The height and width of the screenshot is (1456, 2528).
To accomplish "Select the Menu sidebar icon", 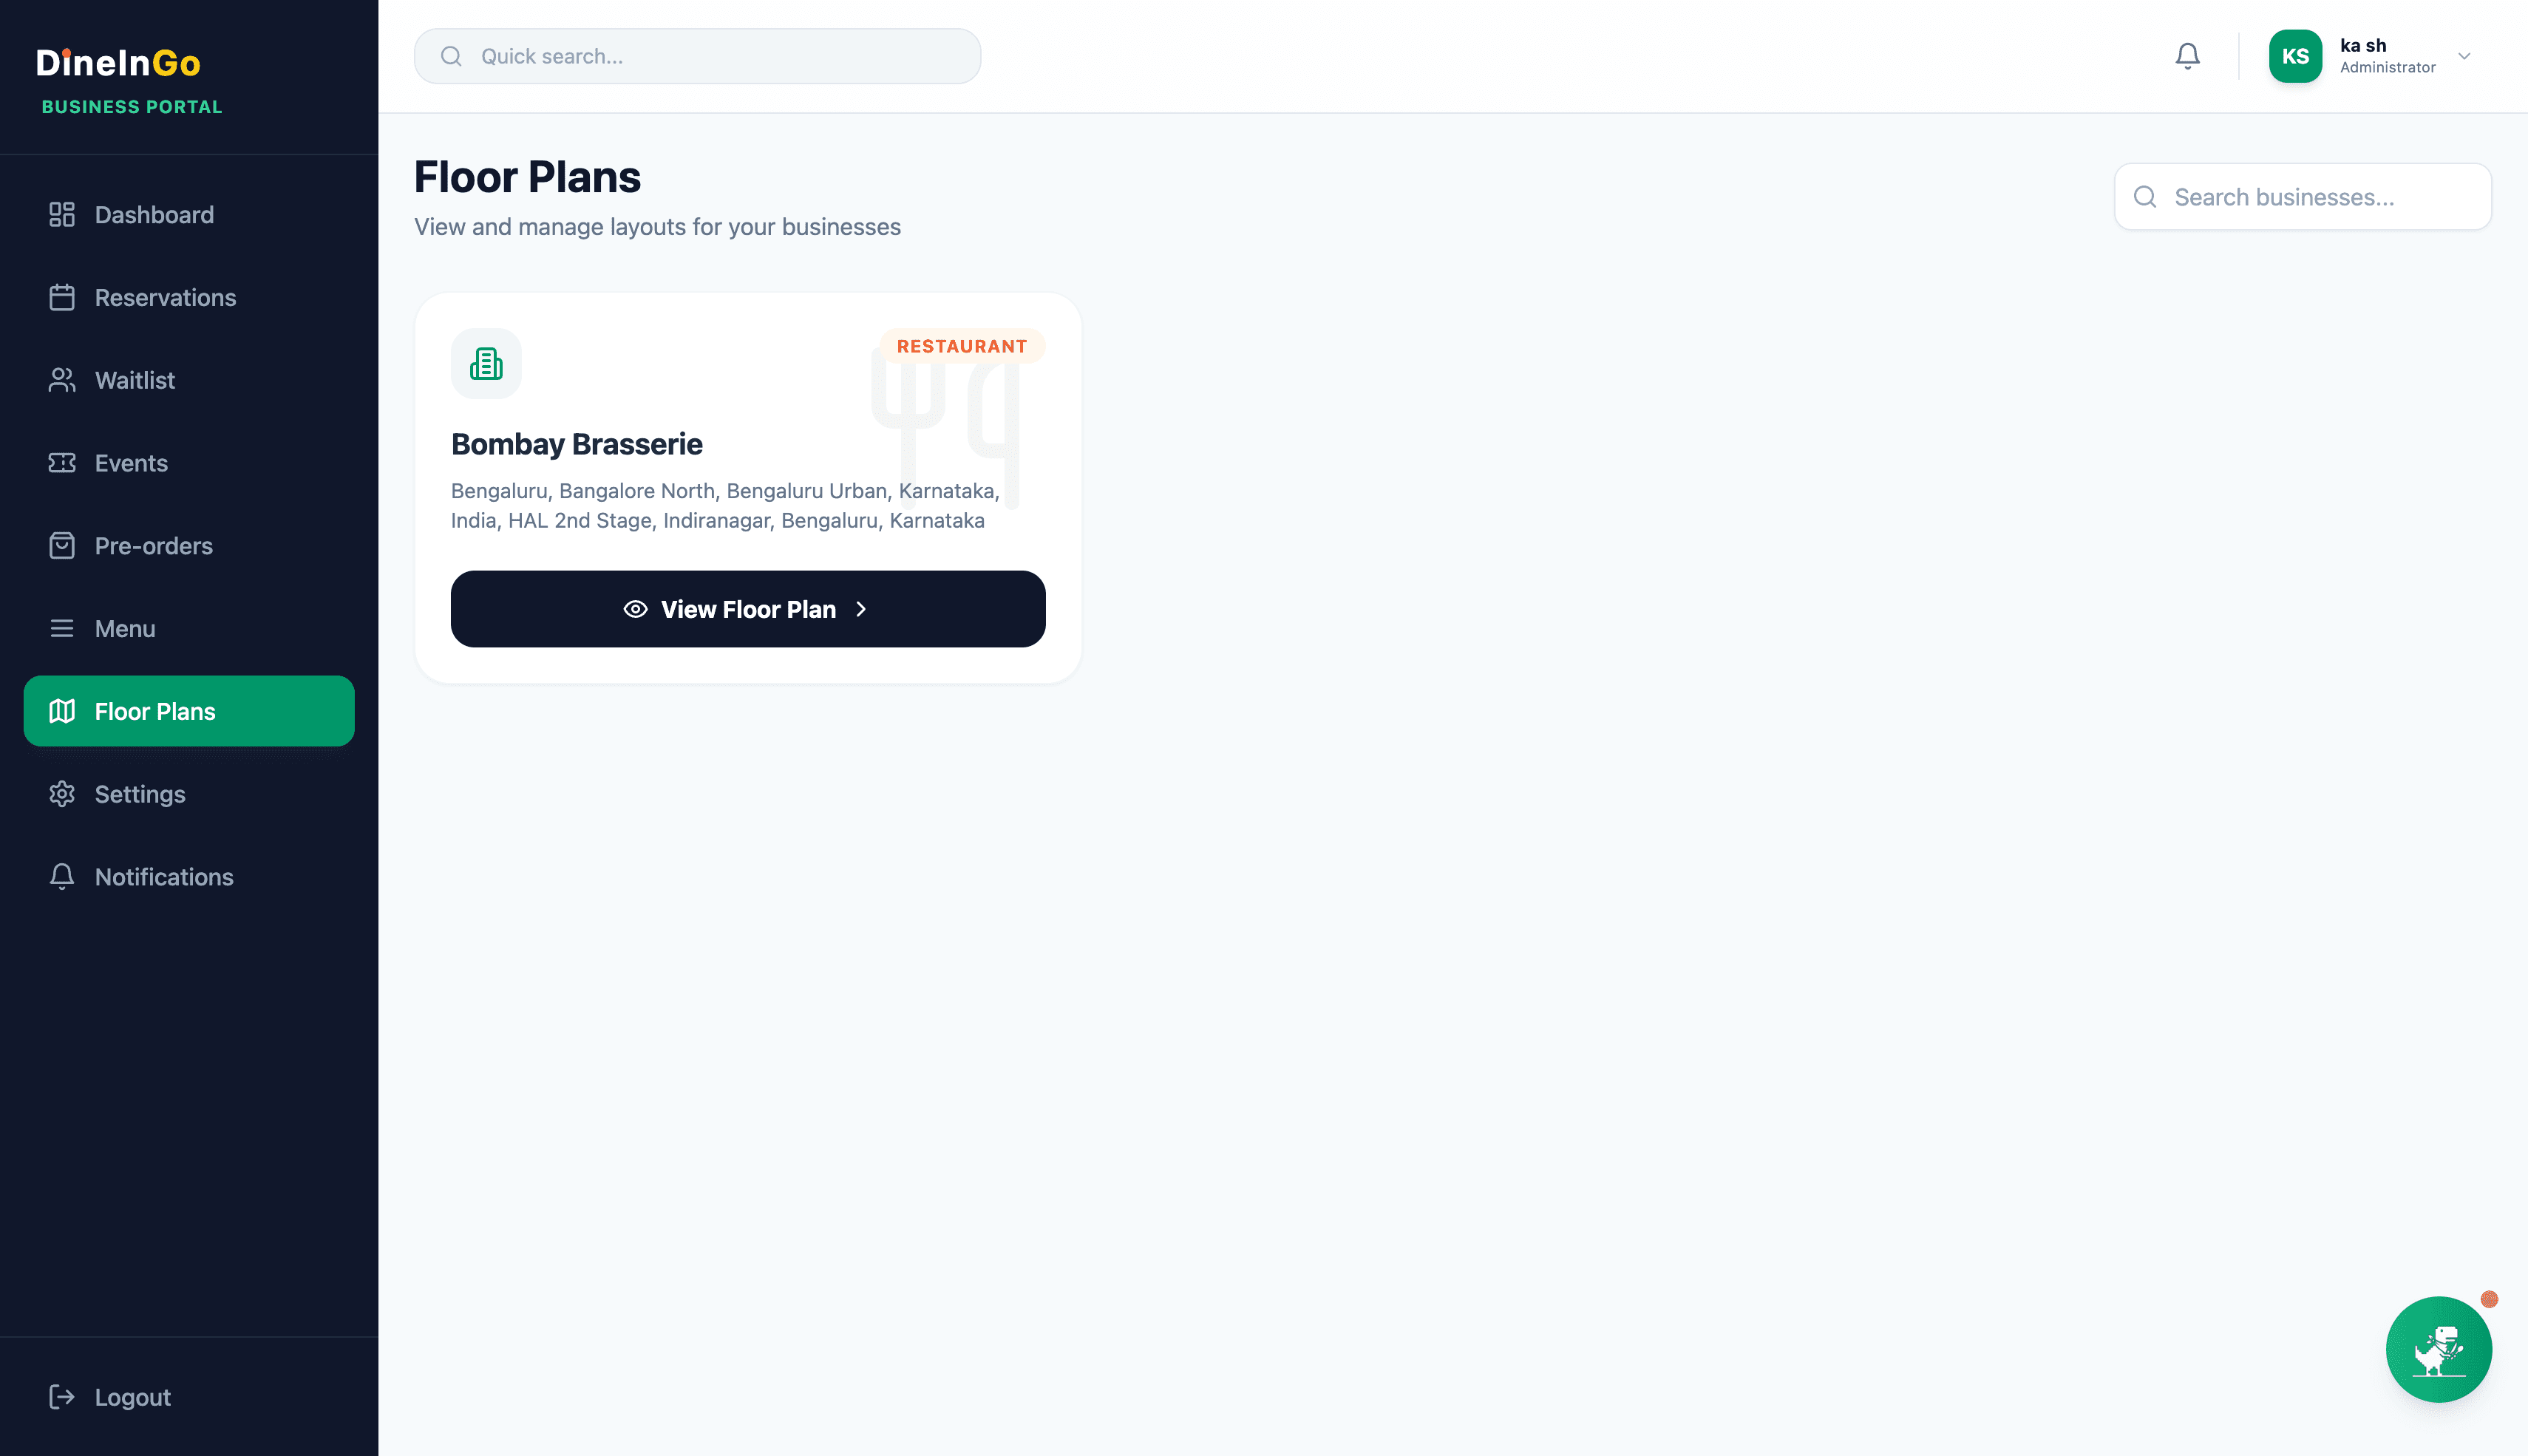I will [62, 628].
